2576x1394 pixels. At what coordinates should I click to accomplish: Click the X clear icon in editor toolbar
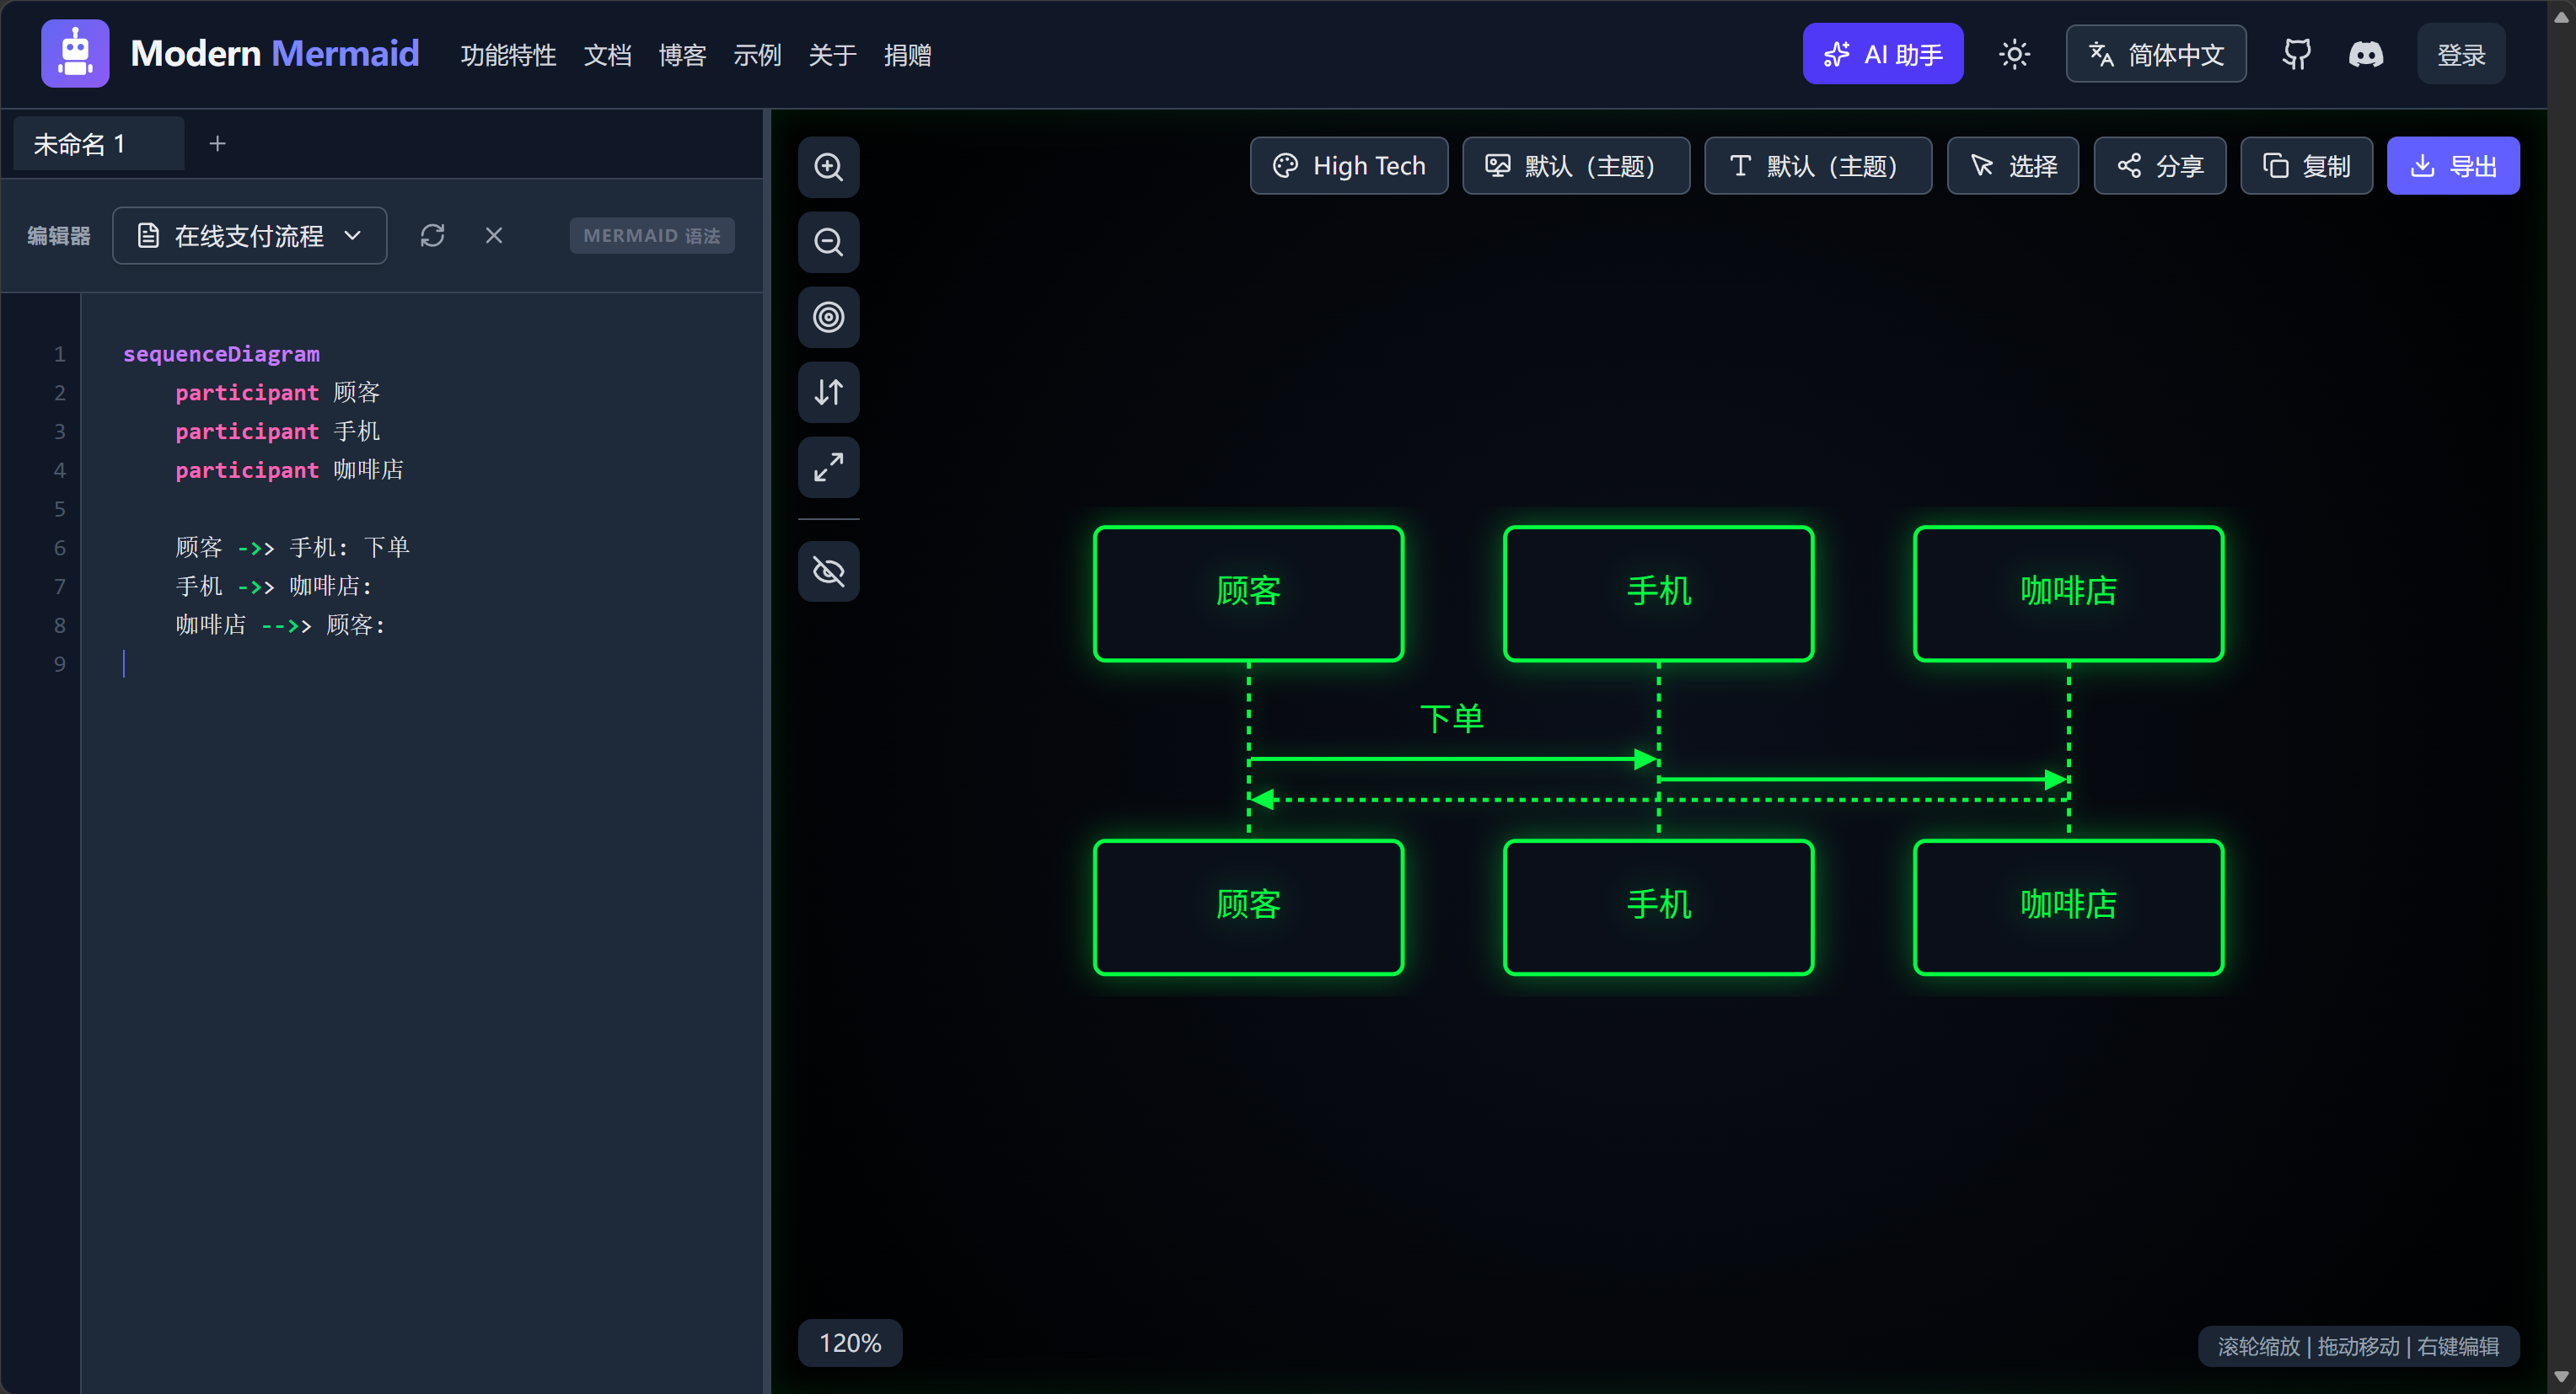tap(494, 236)
